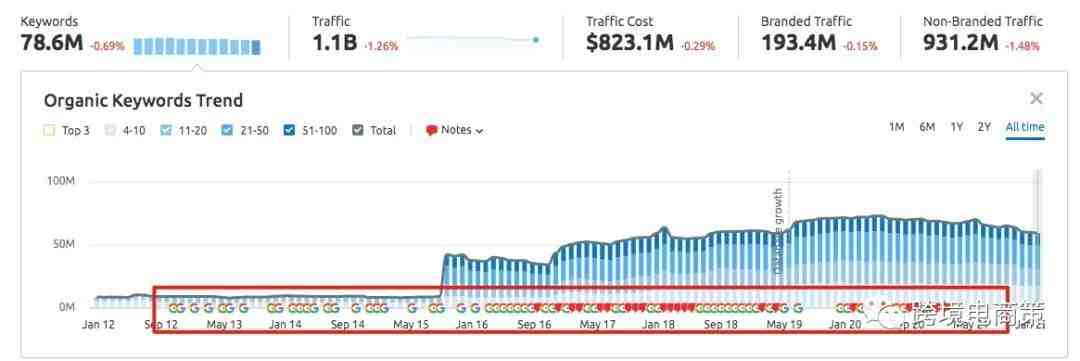Select the 2Y time range
The width and height of the screenshot is (1080, 361).
tap(984, 127)
